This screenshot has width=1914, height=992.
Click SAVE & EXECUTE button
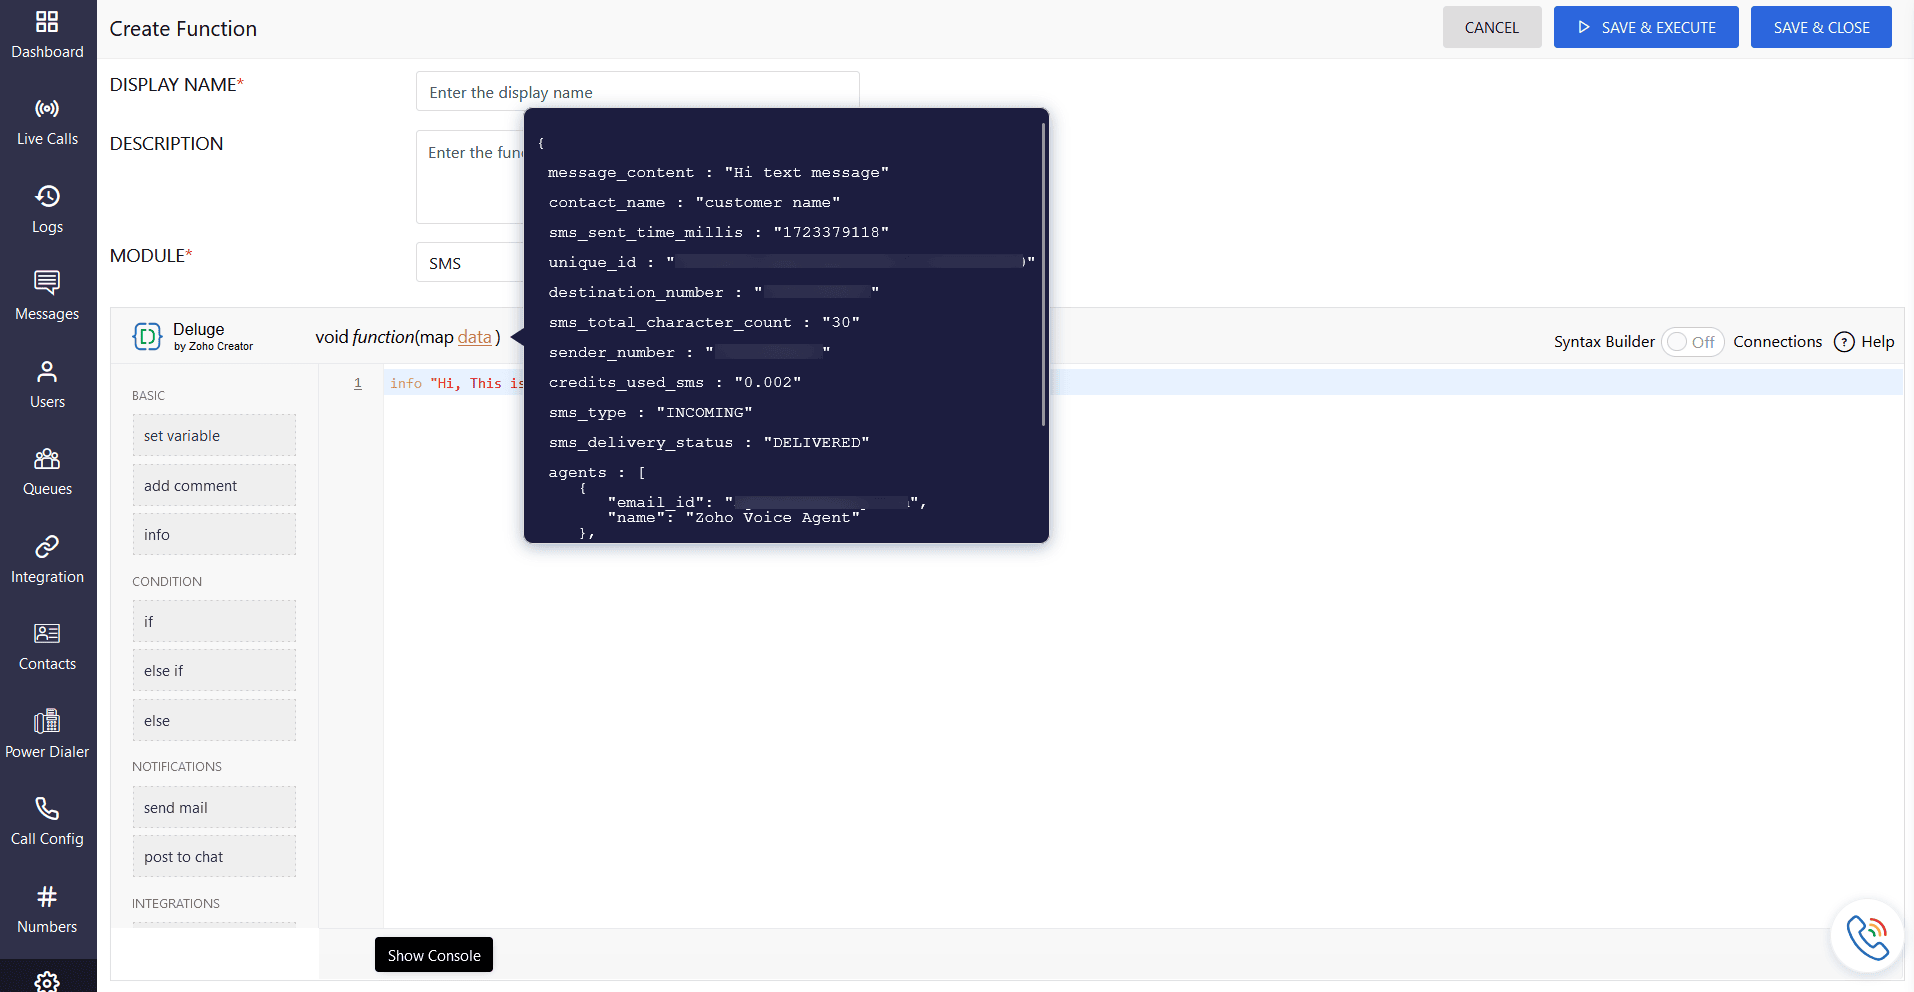click(x=1646, y=27)
